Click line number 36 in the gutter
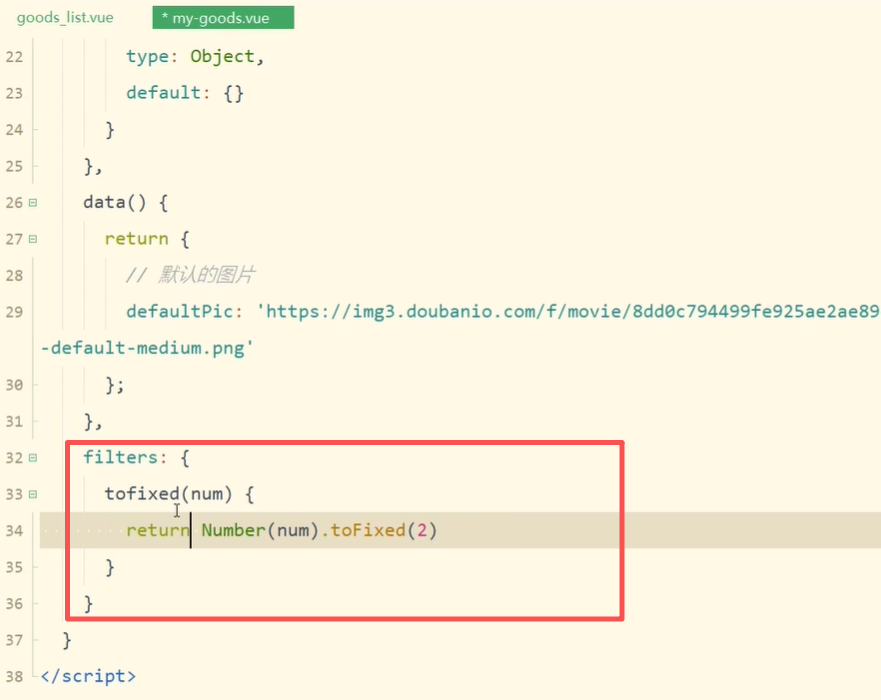The width and height of the screenshot is (881, 700). point(15,603)
